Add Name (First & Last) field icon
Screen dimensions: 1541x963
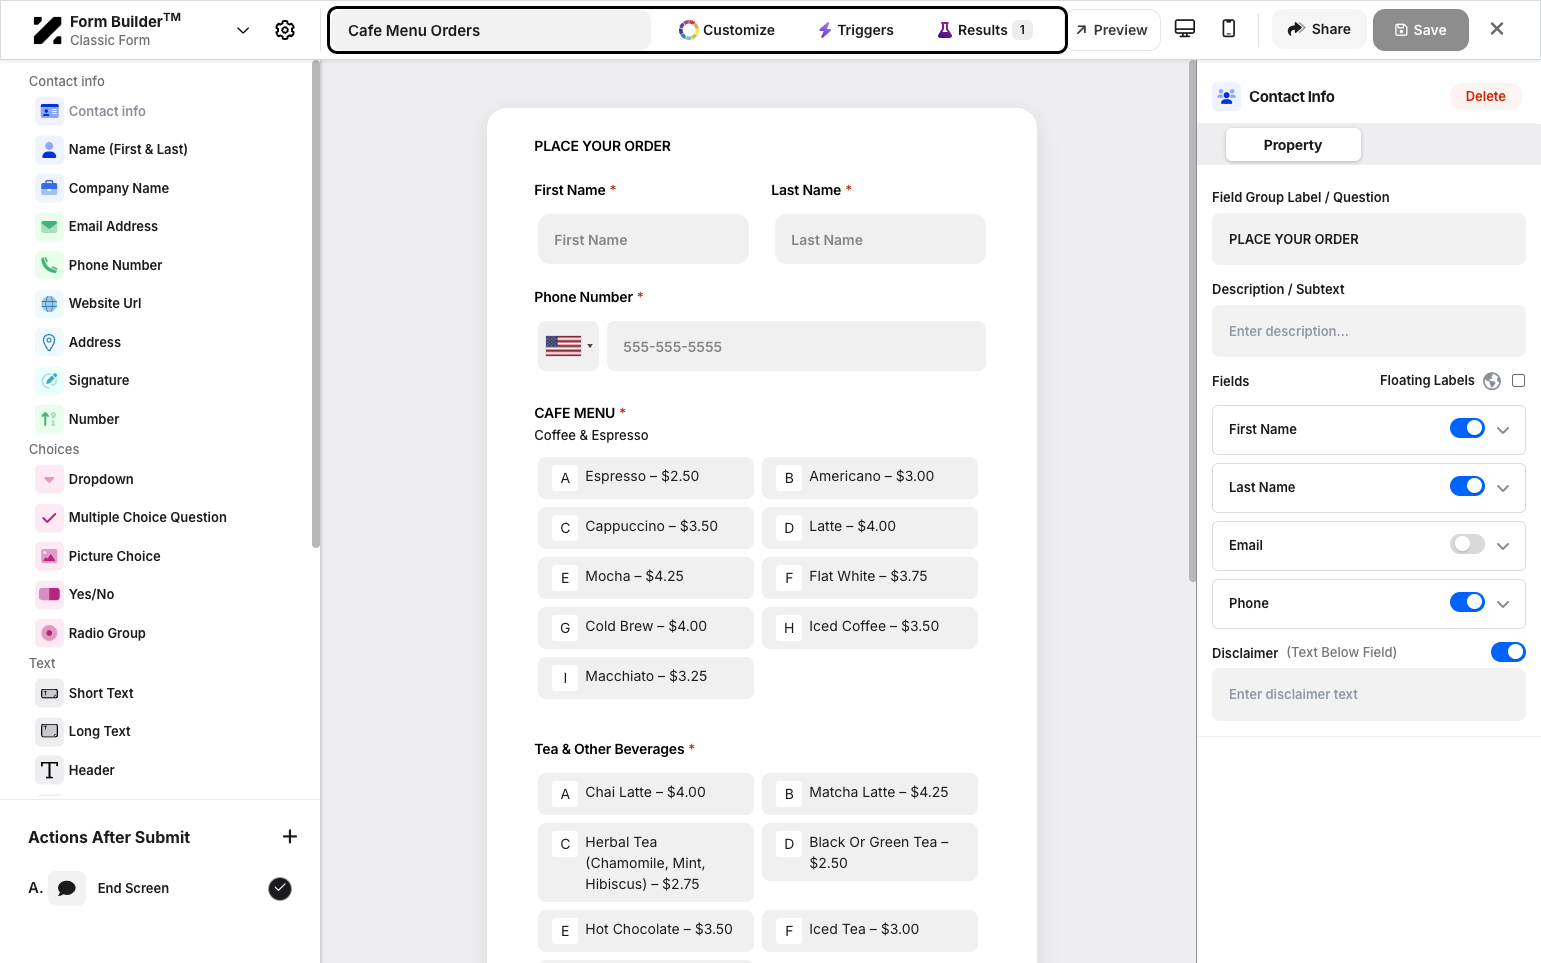[49, 149]
